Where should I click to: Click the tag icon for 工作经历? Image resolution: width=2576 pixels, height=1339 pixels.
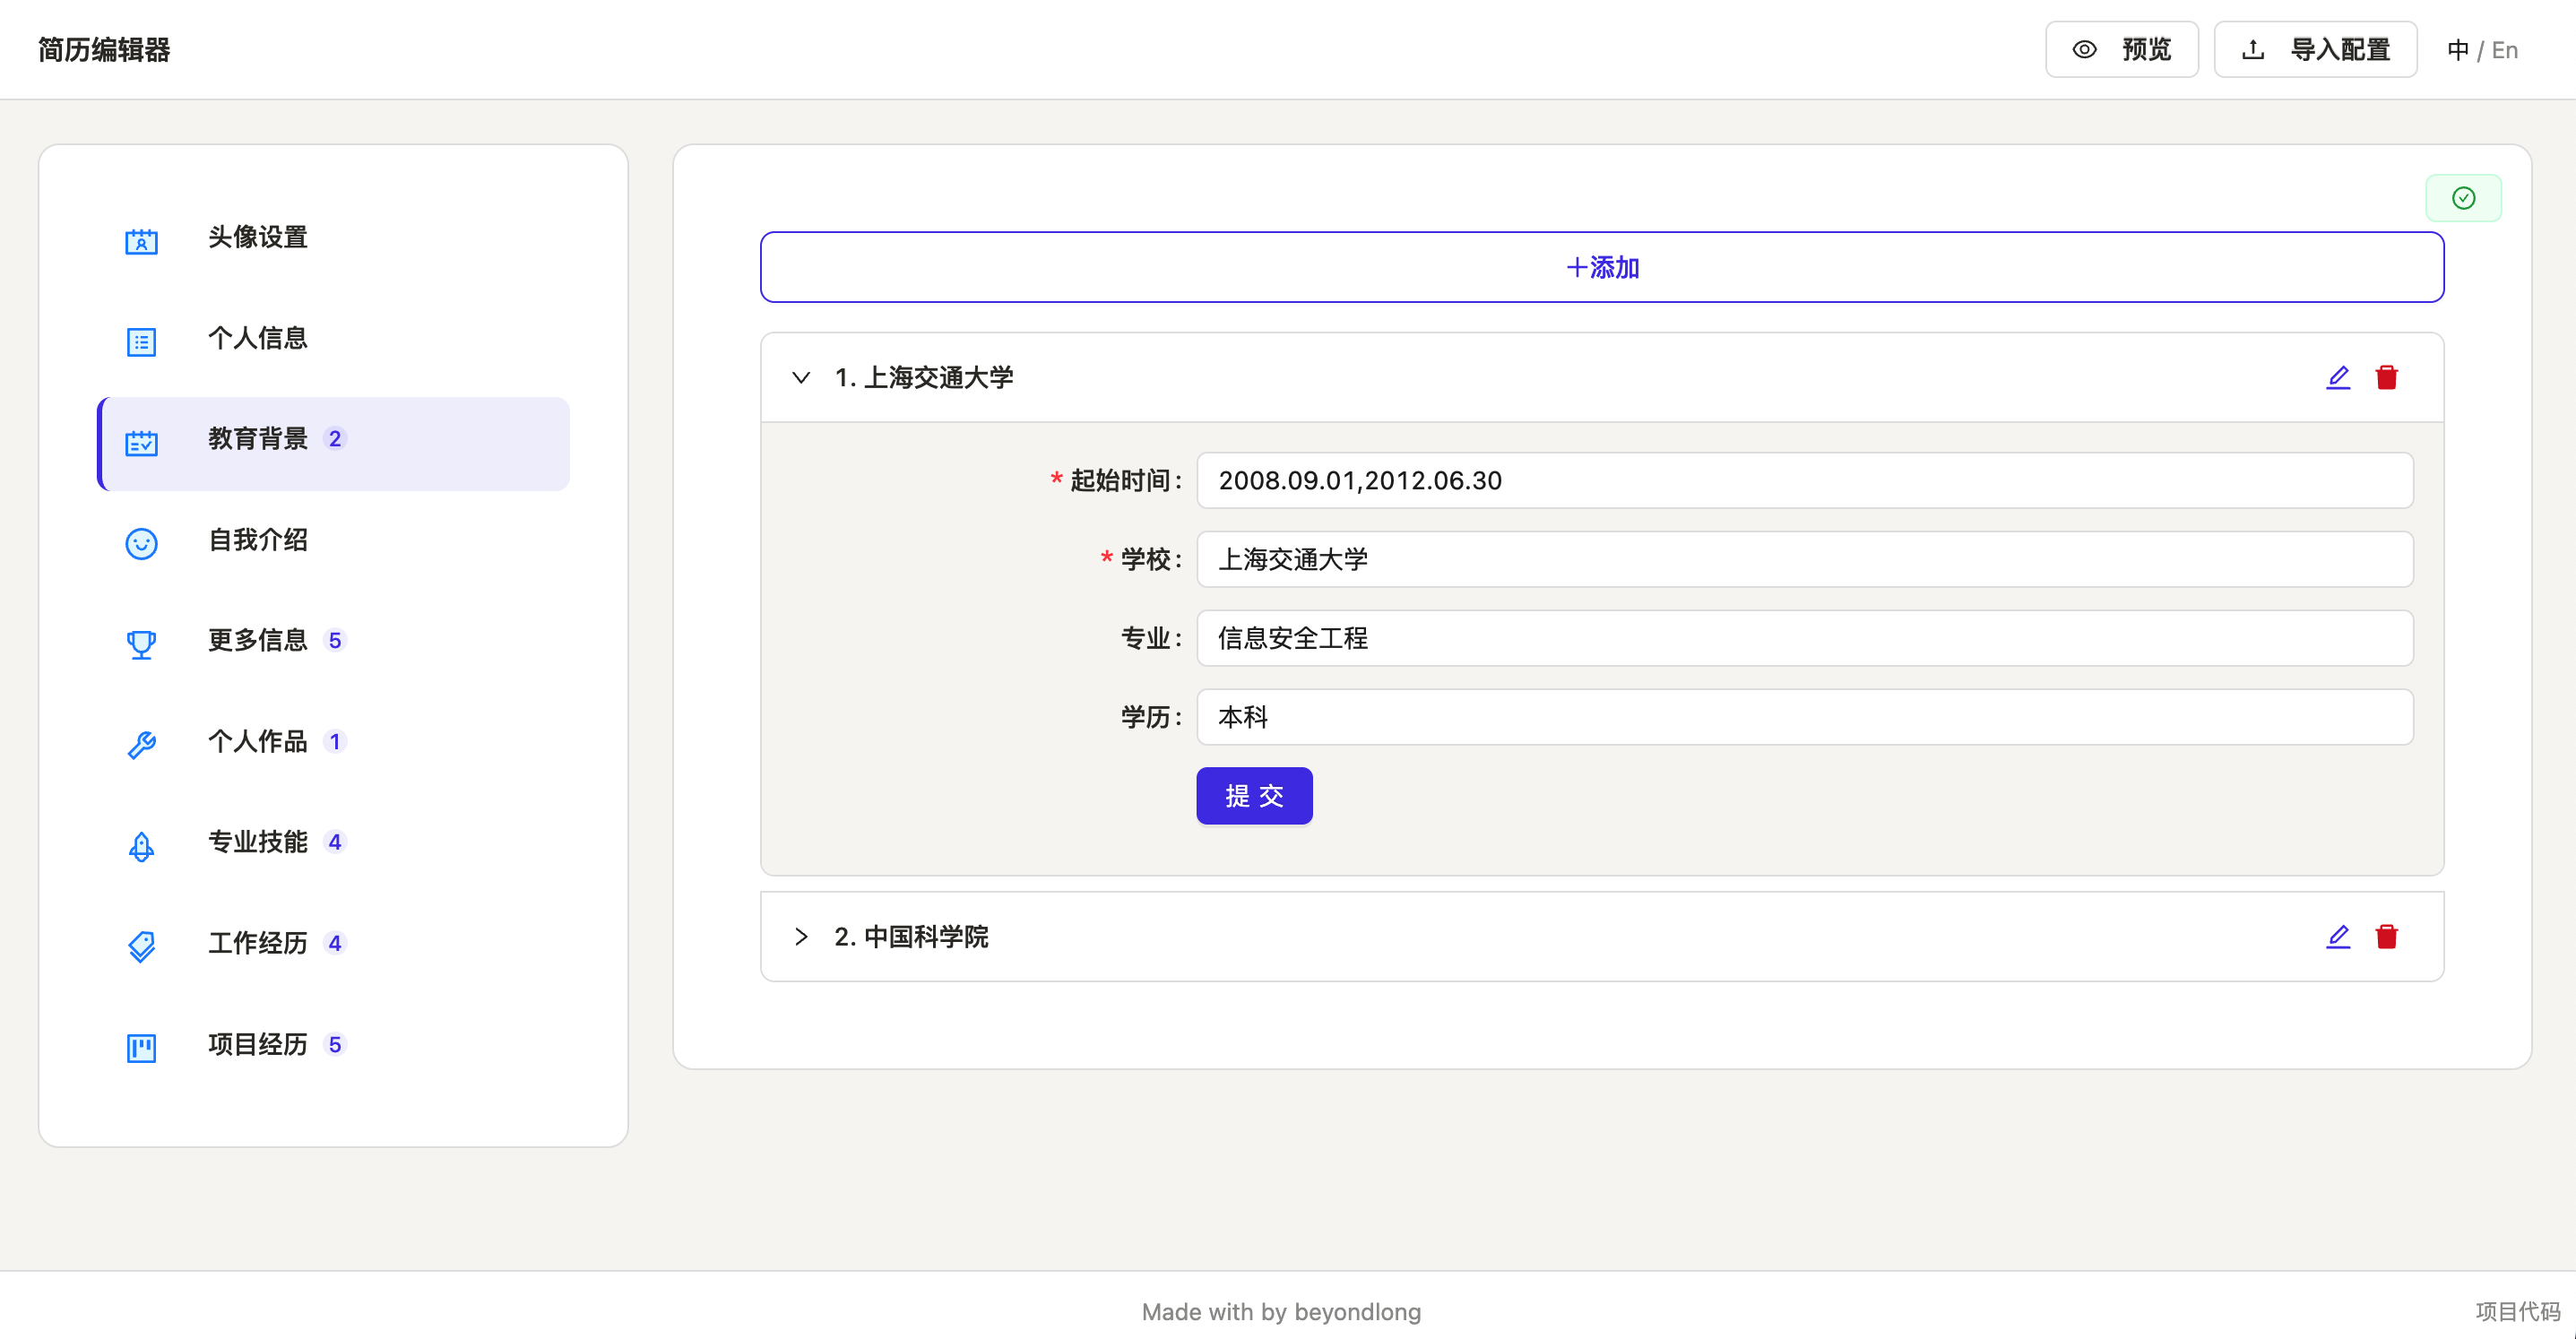pos(141,946)
